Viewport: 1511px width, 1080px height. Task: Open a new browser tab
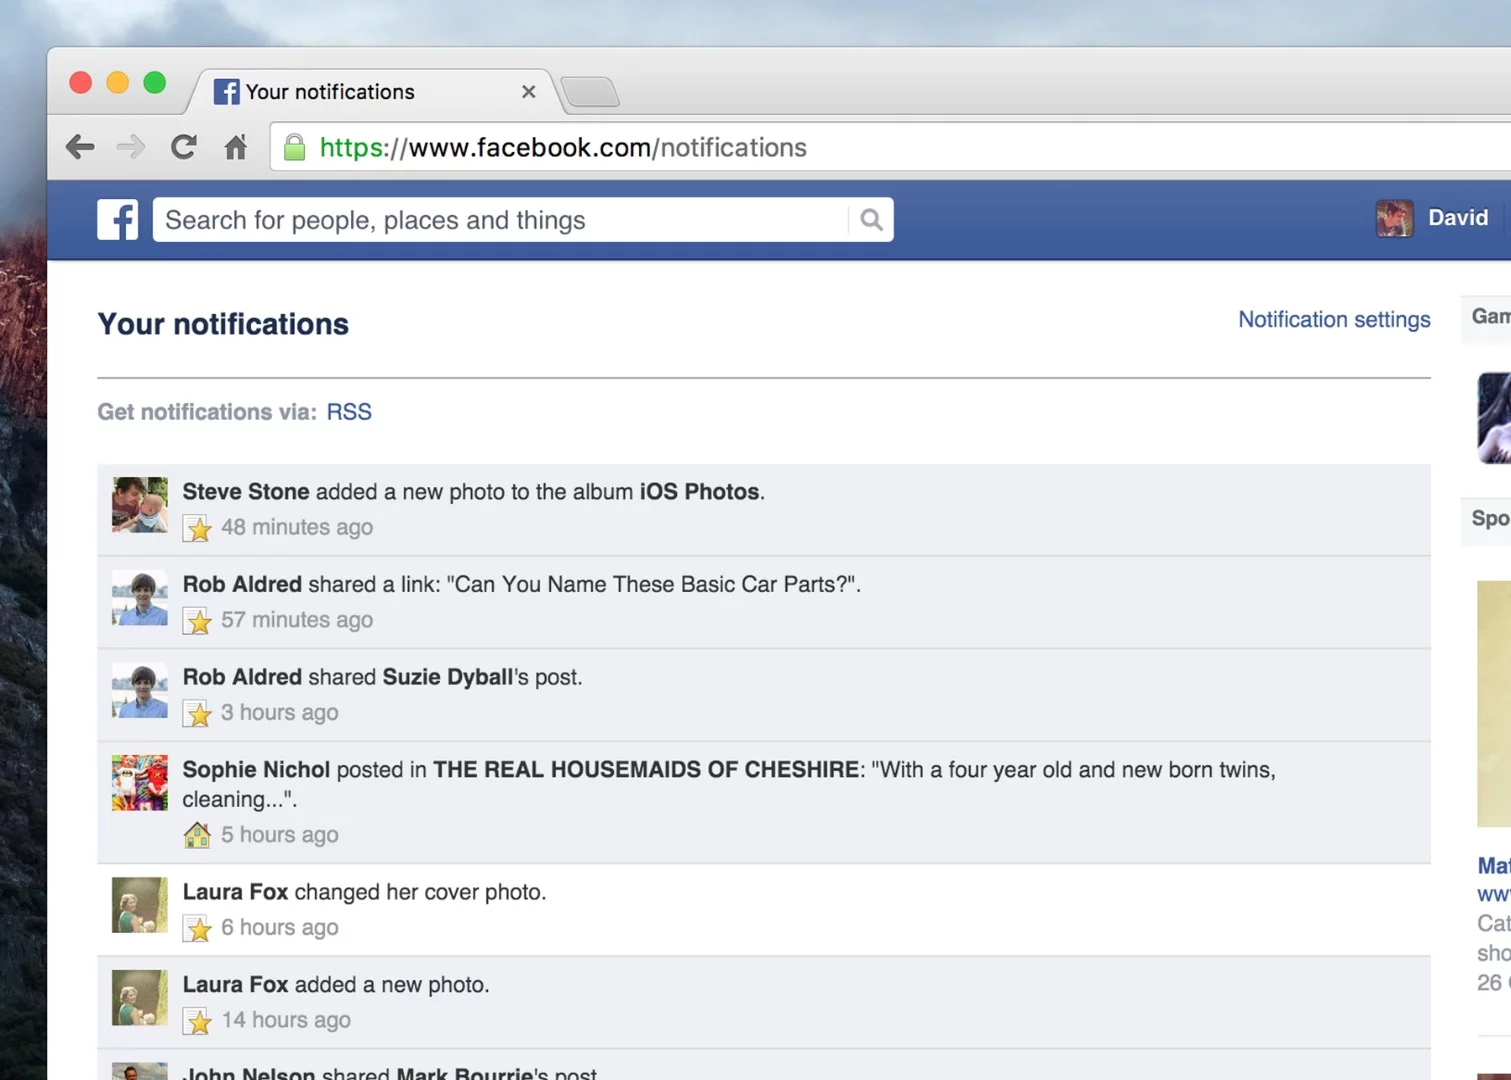(x=590, y=92)
